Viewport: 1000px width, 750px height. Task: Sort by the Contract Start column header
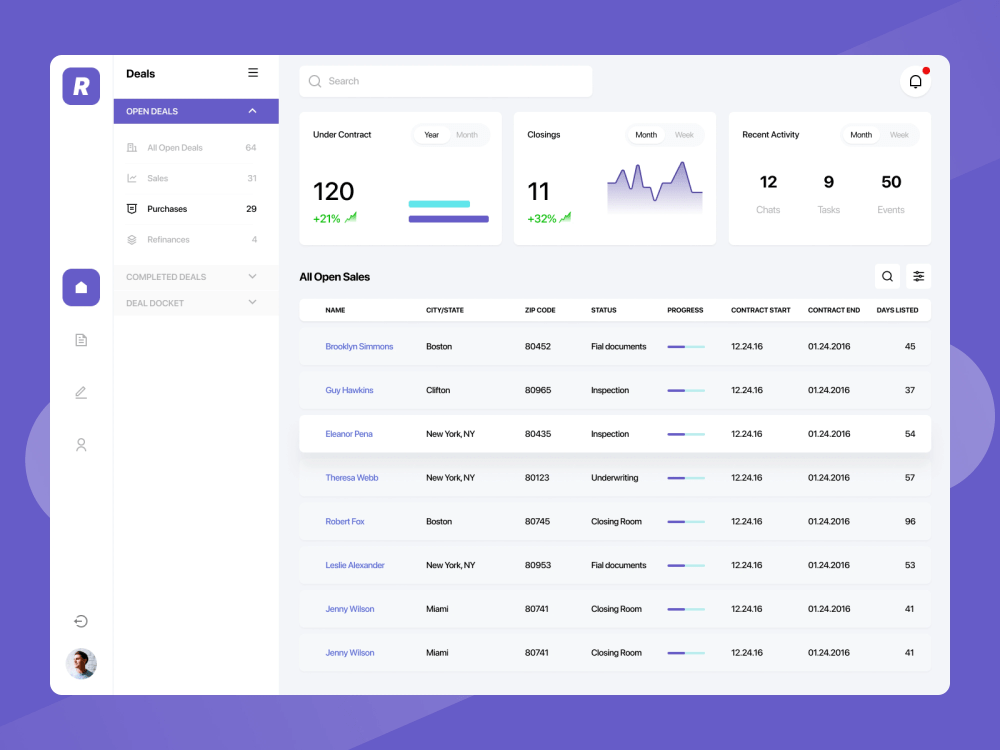tap(760, 310)
